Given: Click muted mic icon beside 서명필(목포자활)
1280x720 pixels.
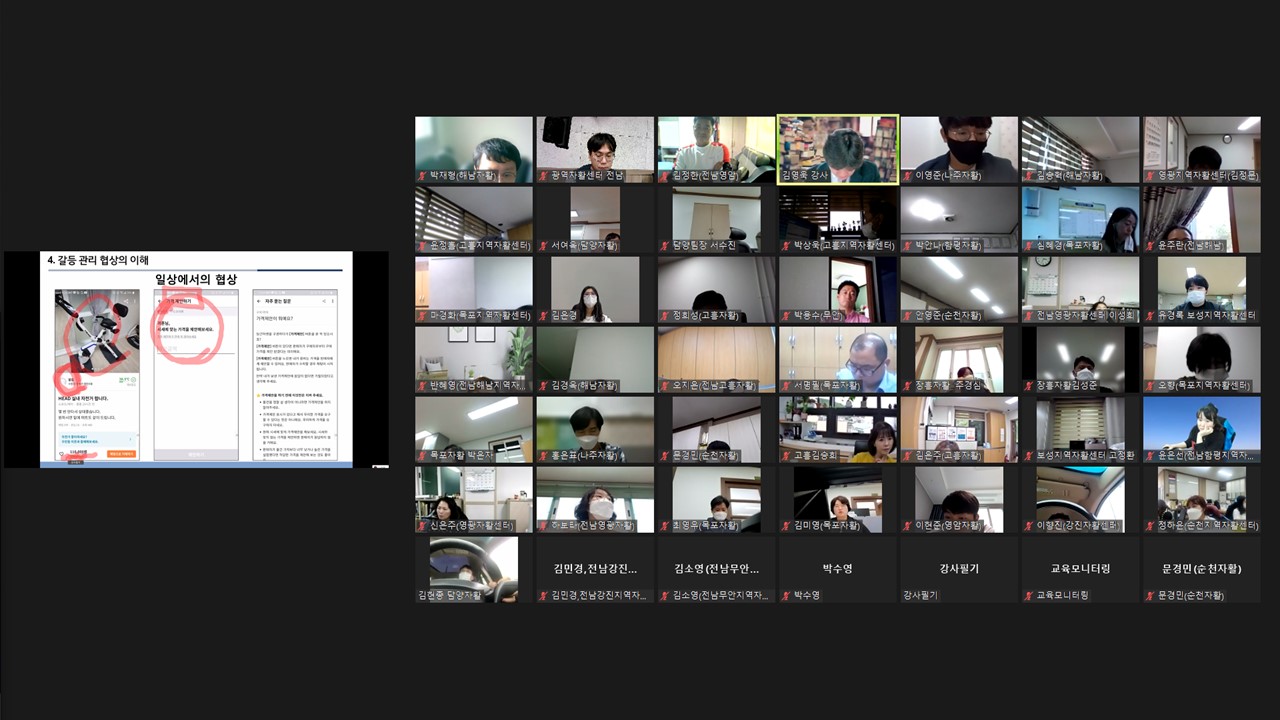Looking at the screenshot, I should point(786,386).
